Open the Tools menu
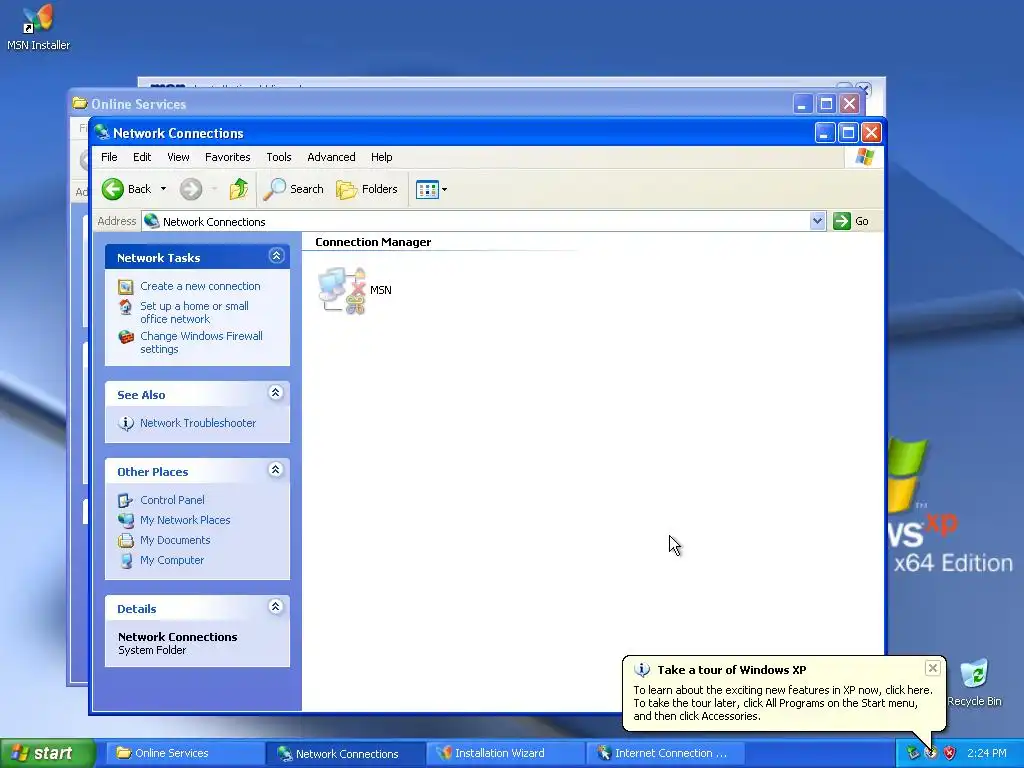 tap(279, 157)
